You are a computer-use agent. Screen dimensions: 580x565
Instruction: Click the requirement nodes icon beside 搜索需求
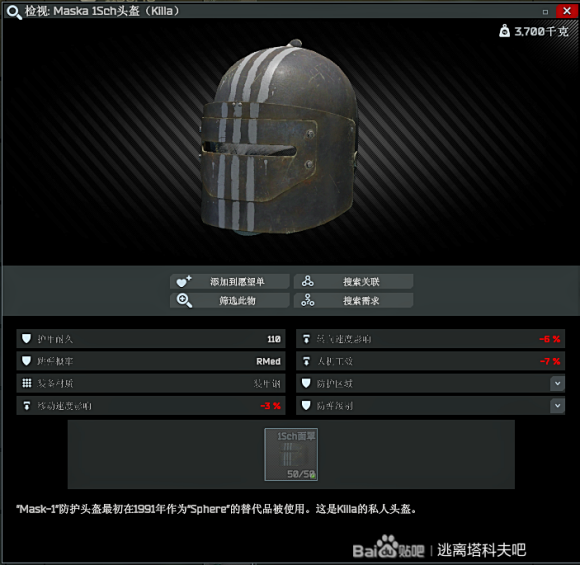point(307,300)
